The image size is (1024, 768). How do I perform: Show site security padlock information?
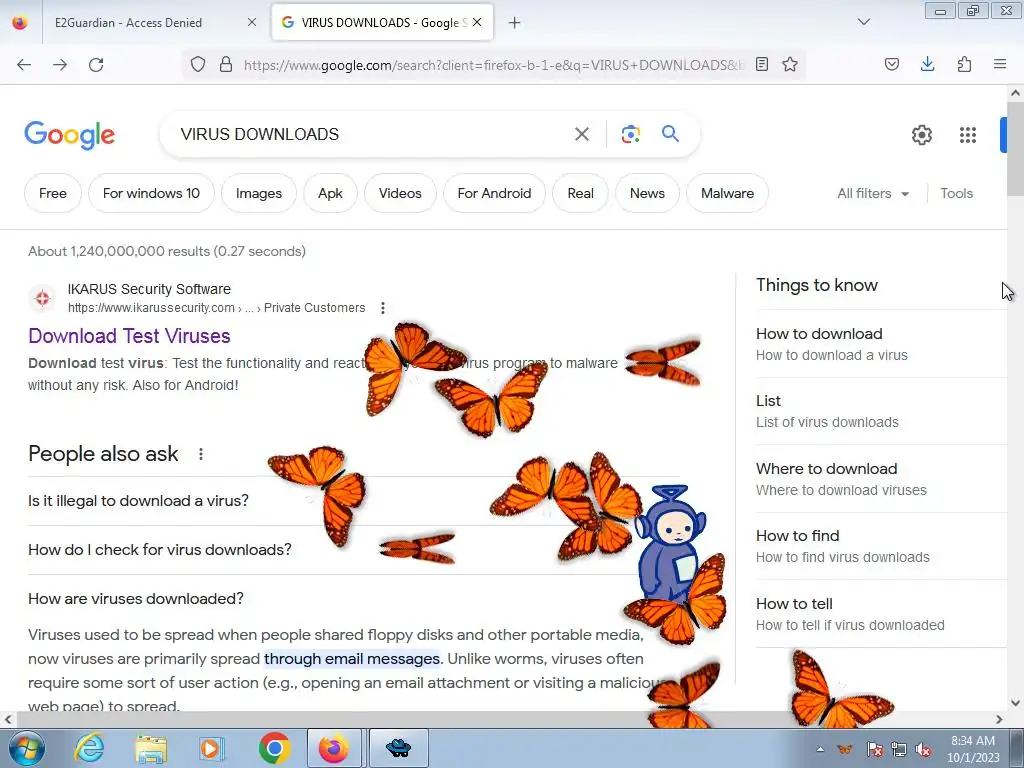(226, 64)
